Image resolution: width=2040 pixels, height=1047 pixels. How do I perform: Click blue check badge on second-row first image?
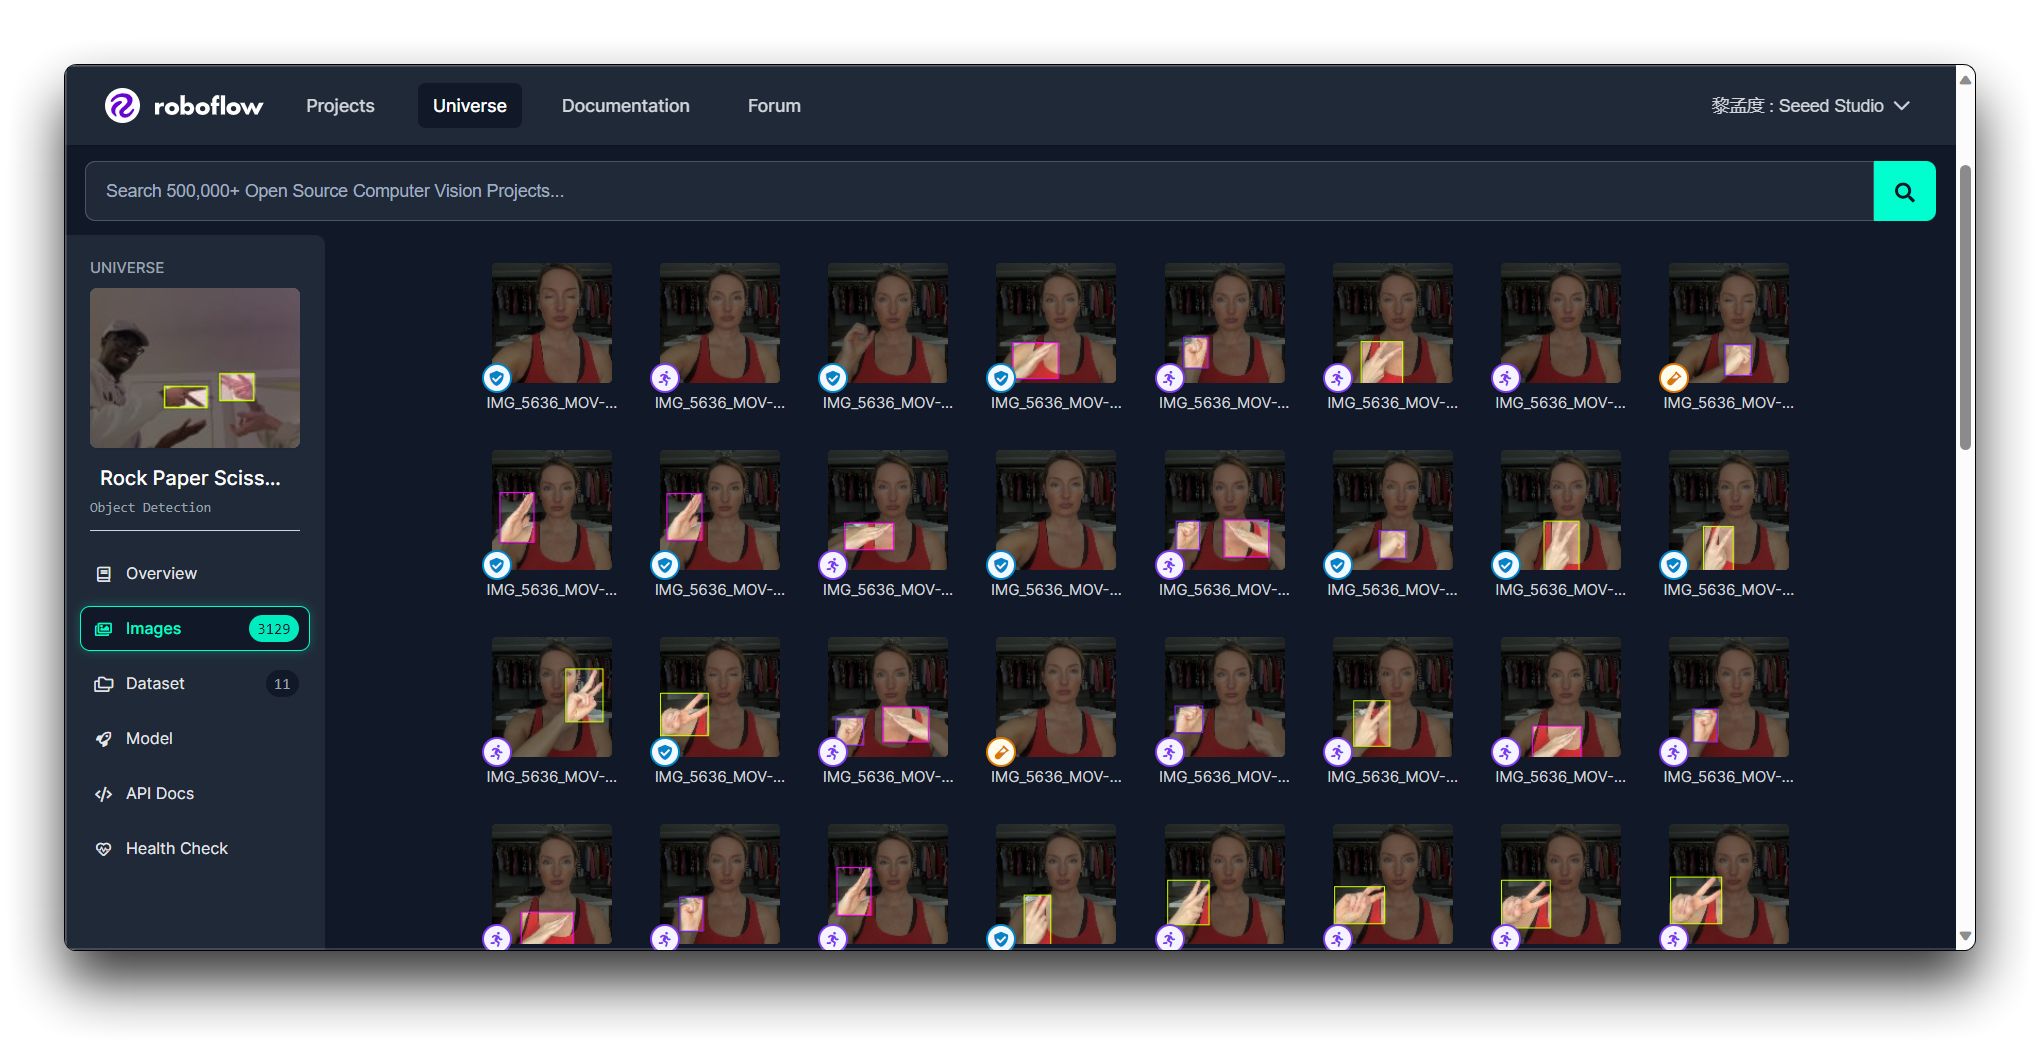[x=497, y=565]
